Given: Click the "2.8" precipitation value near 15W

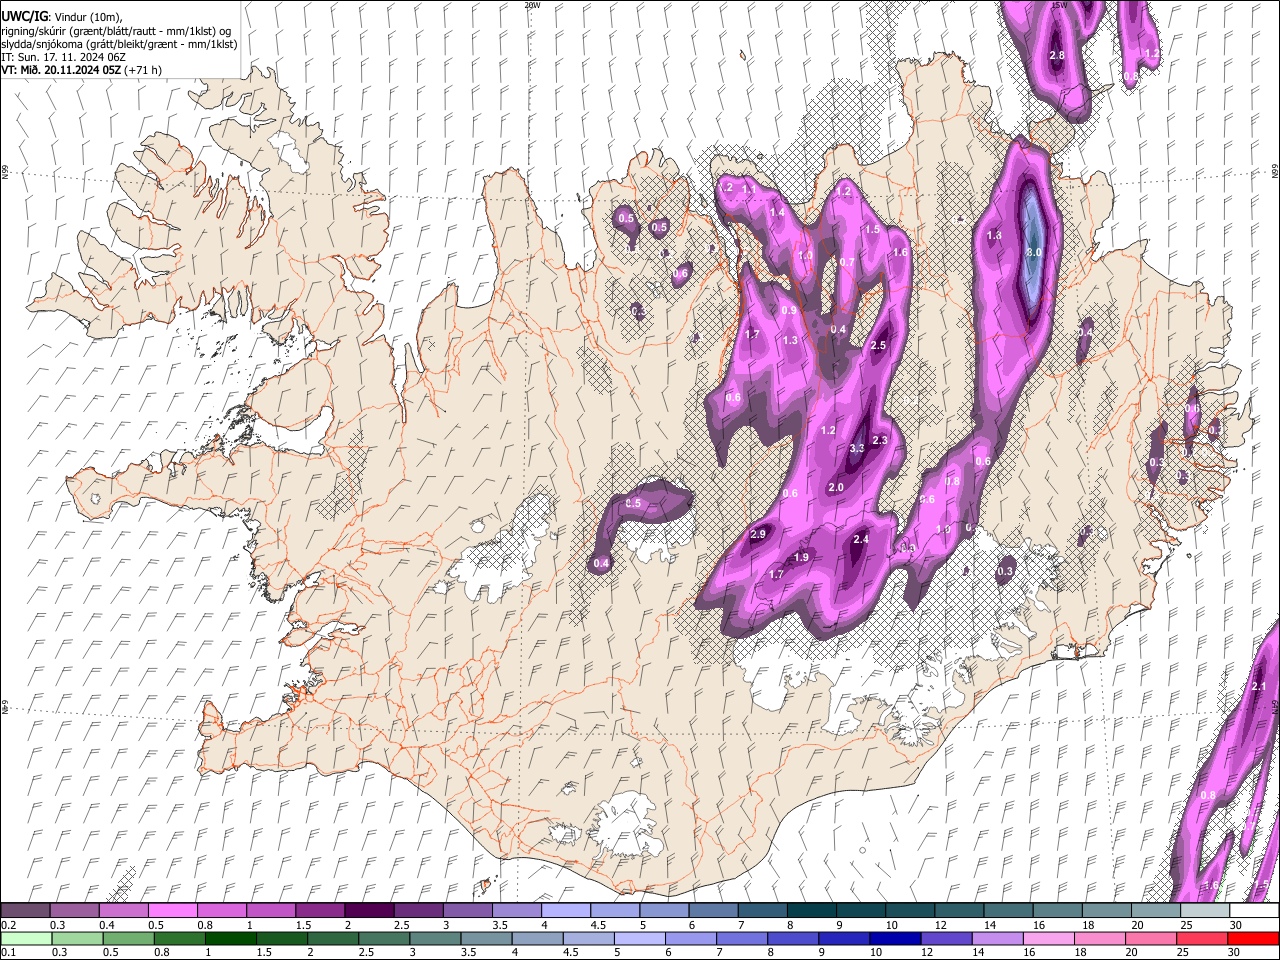Looking at the screenshot, I should coord(1056,55).
